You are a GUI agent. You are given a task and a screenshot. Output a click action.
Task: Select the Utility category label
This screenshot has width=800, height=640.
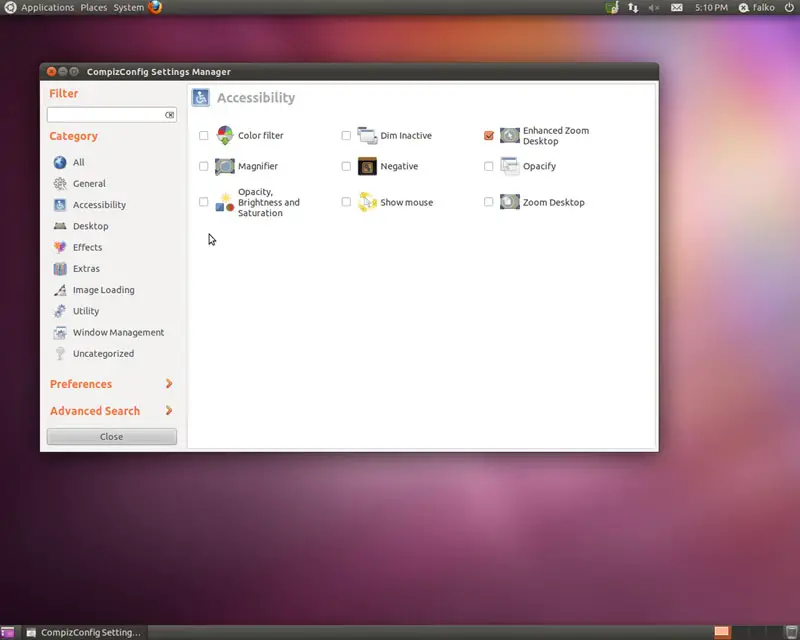(x=86, y=311)
